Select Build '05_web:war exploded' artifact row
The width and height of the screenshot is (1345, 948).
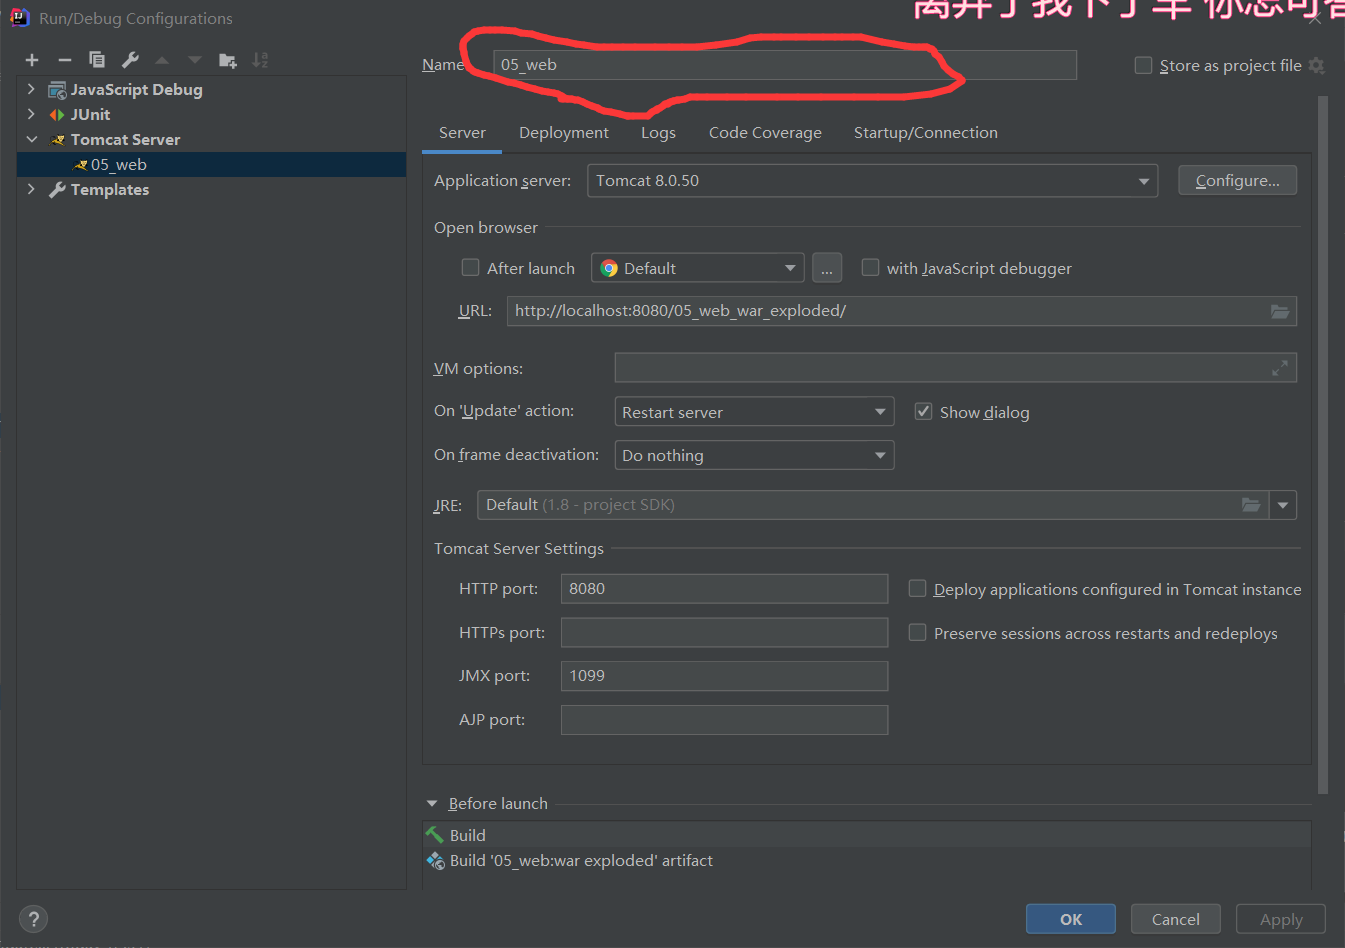[866, 861]
